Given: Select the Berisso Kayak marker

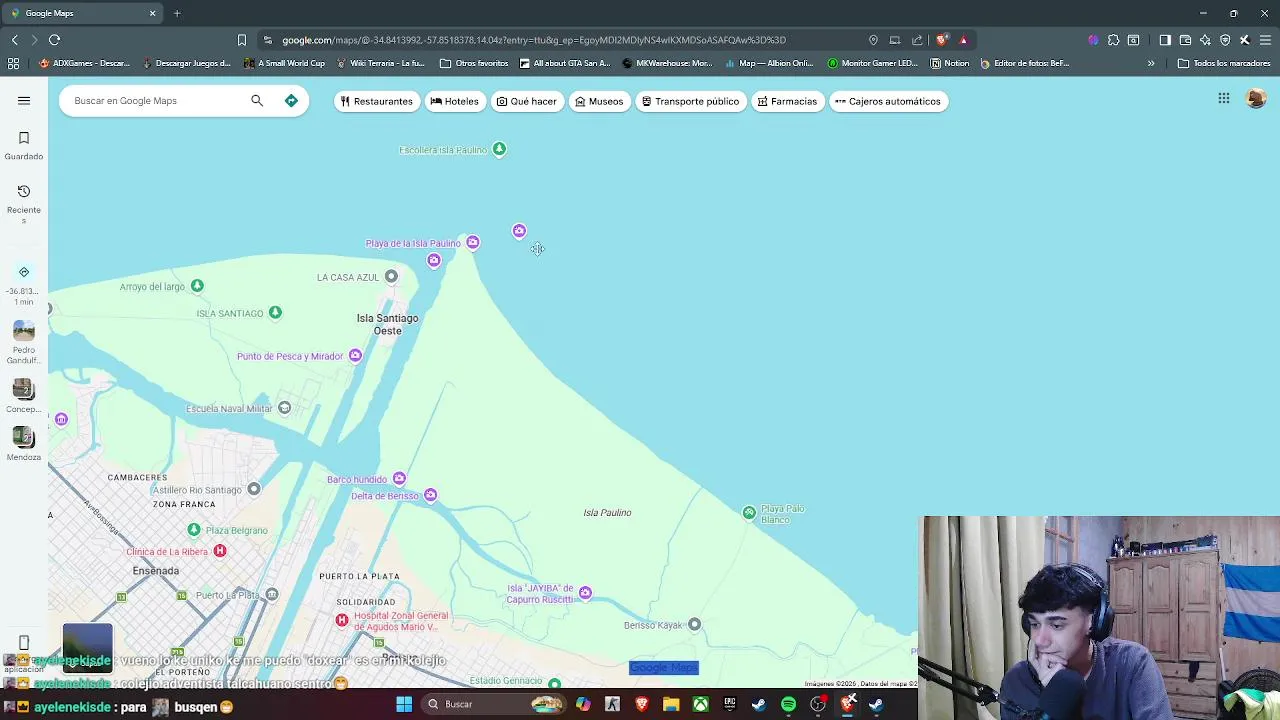Looking at the screenshot, I should tap(694, 624).
